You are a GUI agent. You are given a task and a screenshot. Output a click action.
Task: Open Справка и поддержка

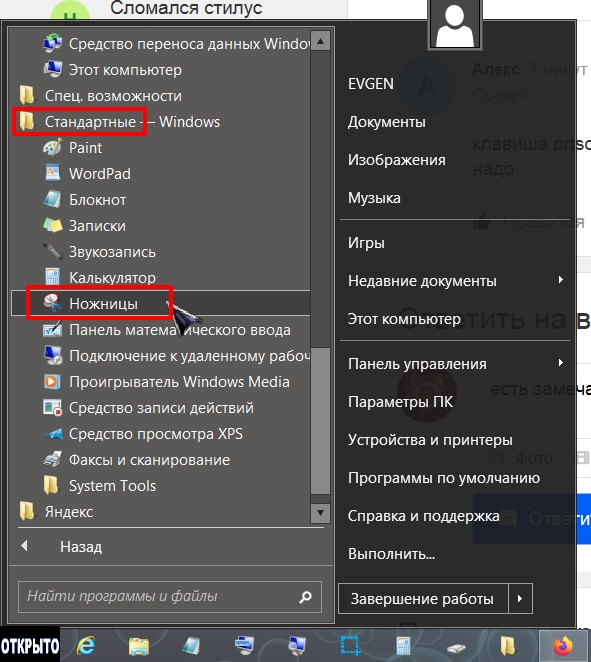coord(423,516)
